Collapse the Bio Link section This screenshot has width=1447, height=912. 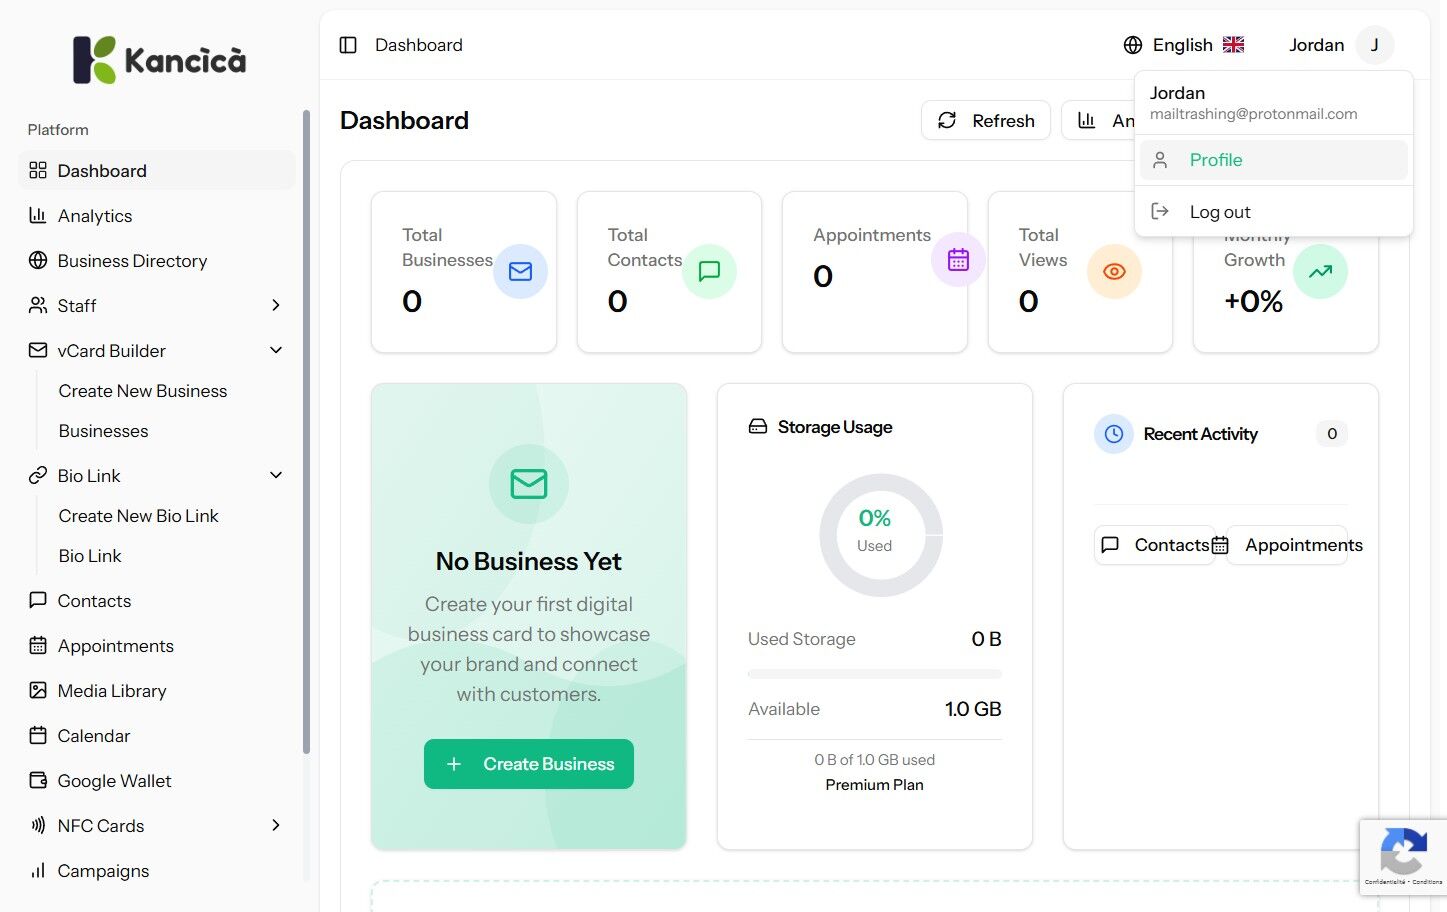276,475
